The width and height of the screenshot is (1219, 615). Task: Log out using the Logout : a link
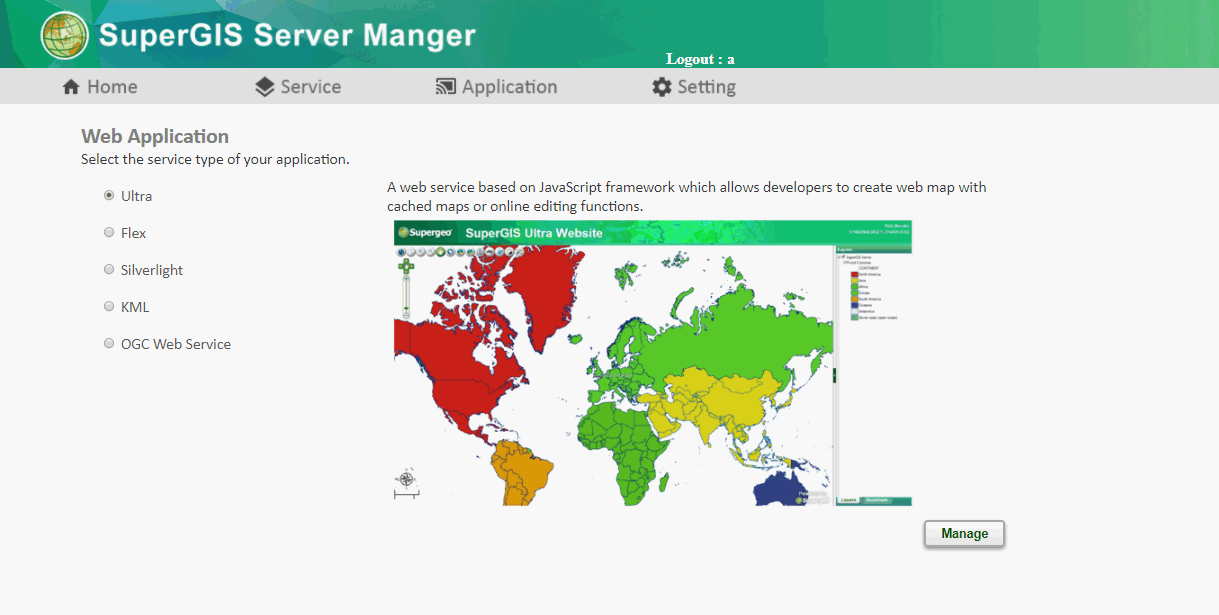tap(700, 59)
